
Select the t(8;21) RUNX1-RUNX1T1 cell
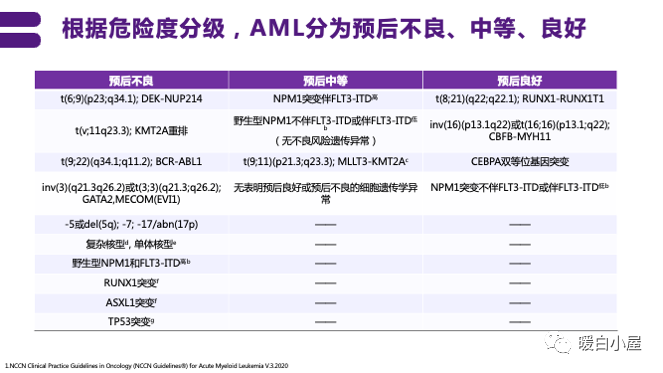pyautogui.click(x=520, y=99)
